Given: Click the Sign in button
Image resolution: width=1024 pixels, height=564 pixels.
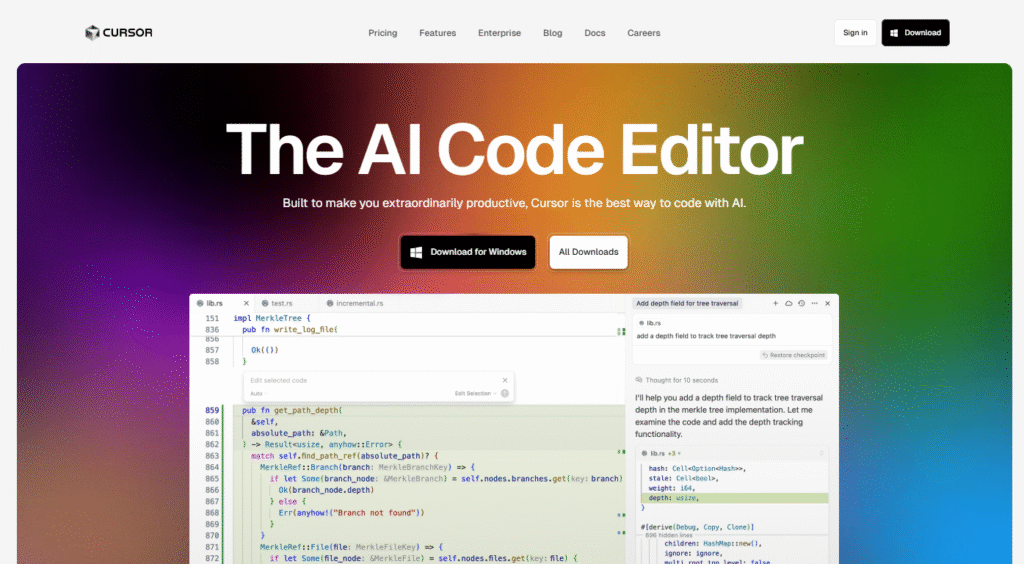Looking at the screenshot, I should [855, 33].
